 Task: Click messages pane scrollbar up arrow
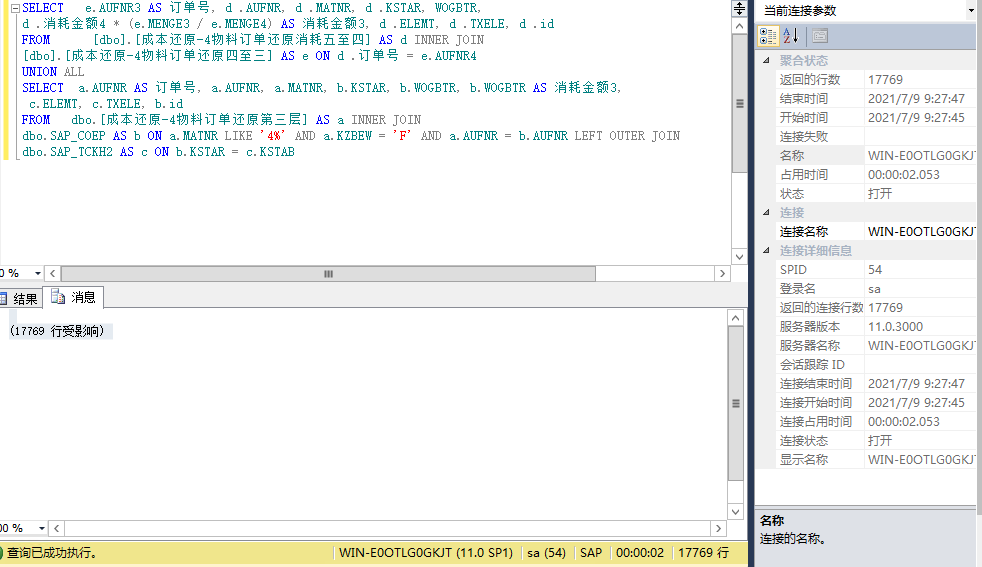pos(736,318)
